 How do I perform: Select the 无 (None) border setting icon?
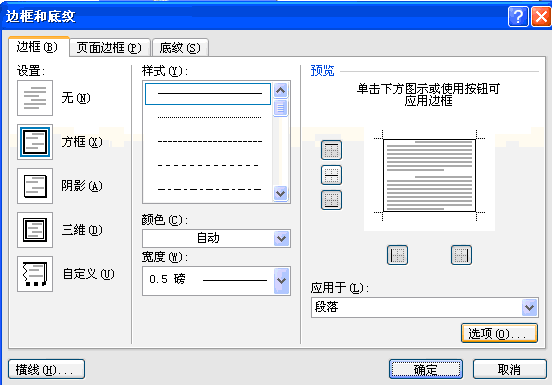click(x=35, y=98)
